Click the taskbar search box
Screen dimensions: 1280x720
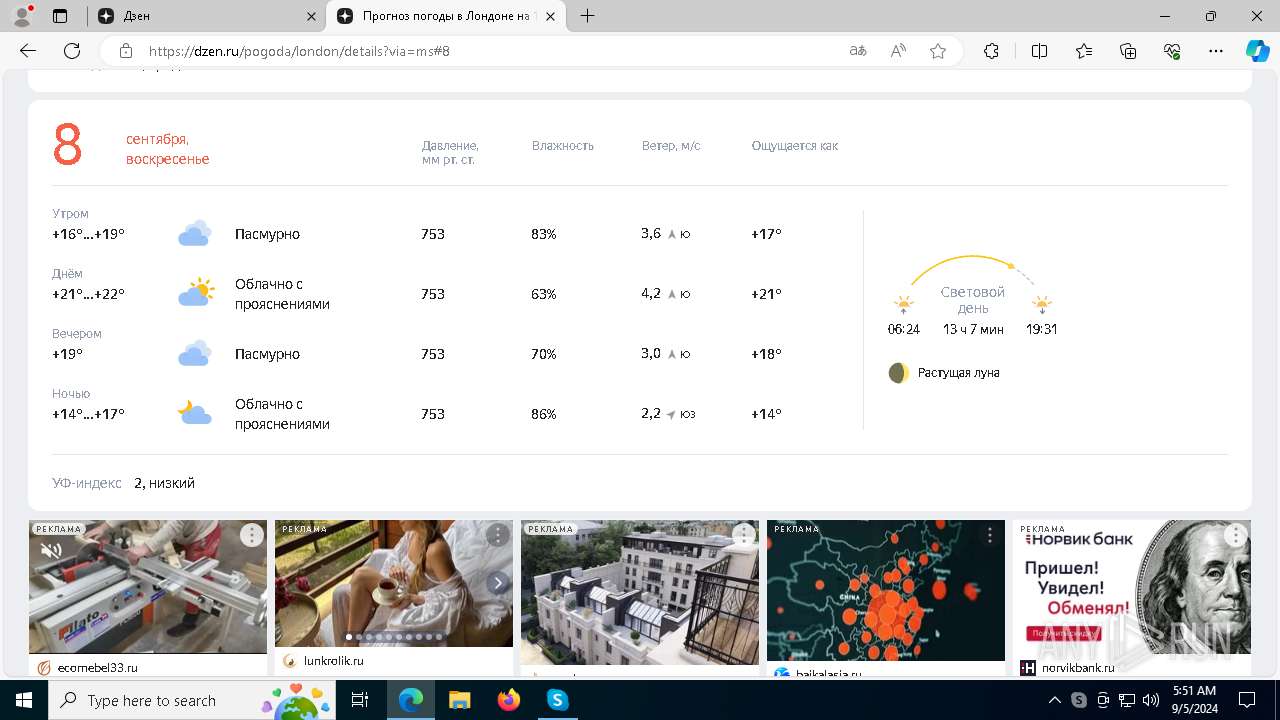coord(192,700)
